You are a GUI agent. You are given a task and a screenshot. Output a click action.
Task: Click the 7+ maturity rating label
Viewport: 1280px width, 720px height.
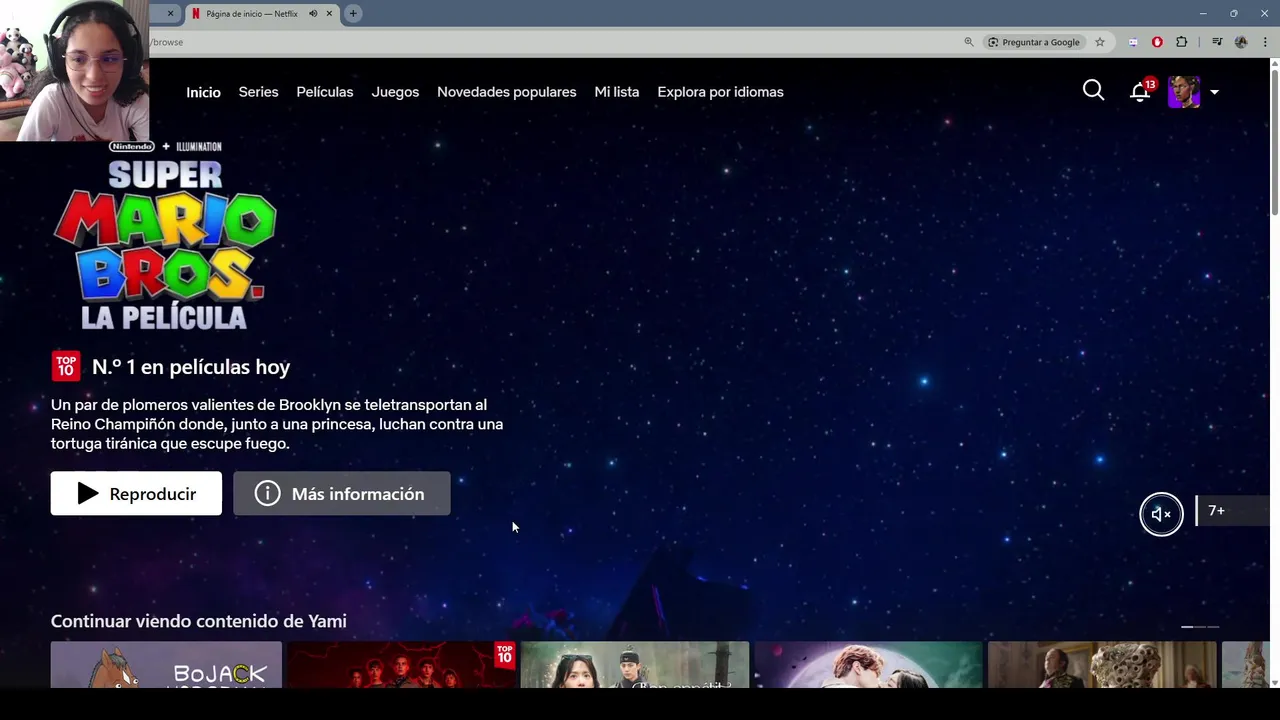[x=1217, y=511]
